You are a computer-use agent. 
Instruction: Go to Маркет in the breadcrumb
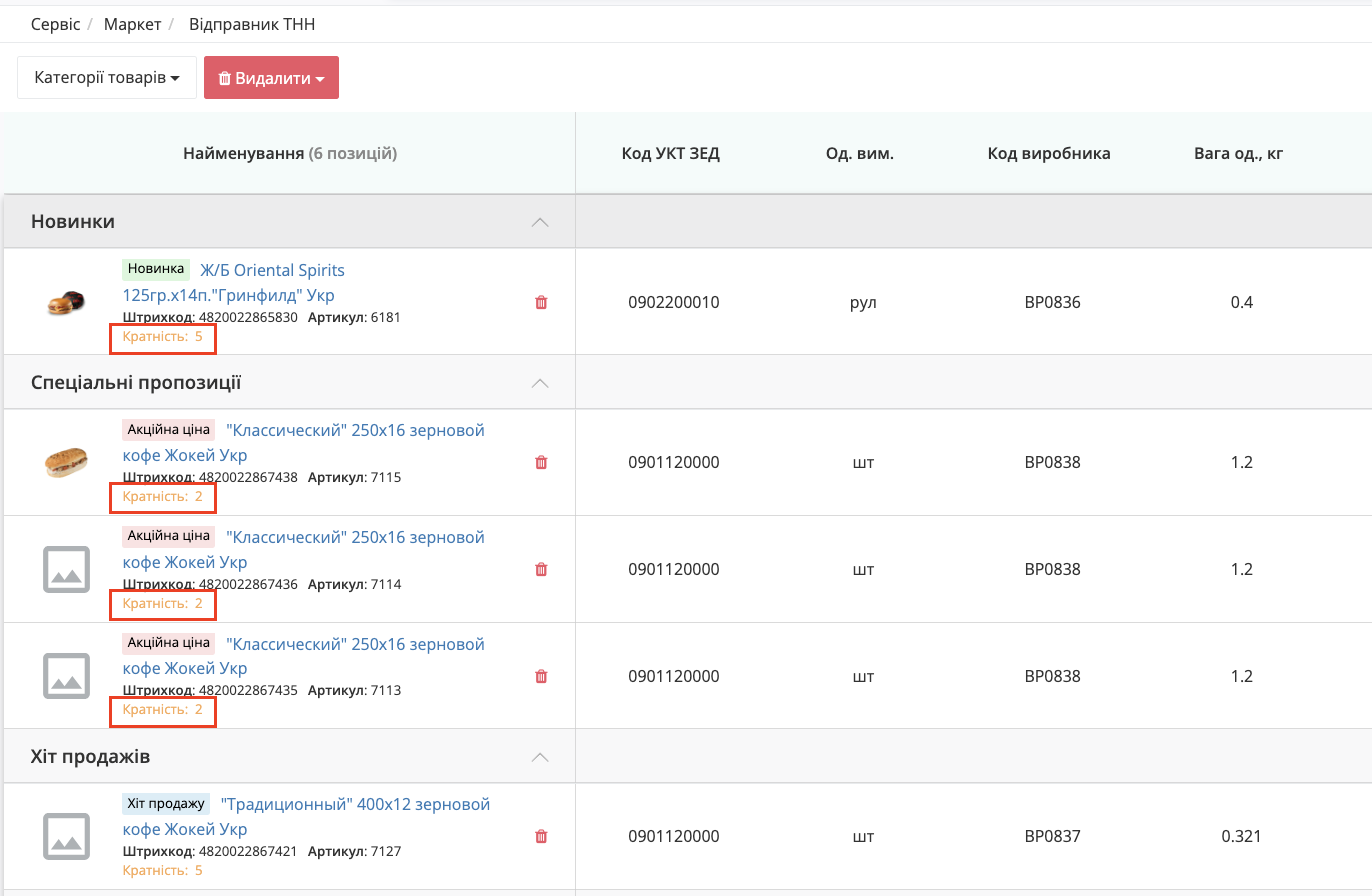pos(131,24)
